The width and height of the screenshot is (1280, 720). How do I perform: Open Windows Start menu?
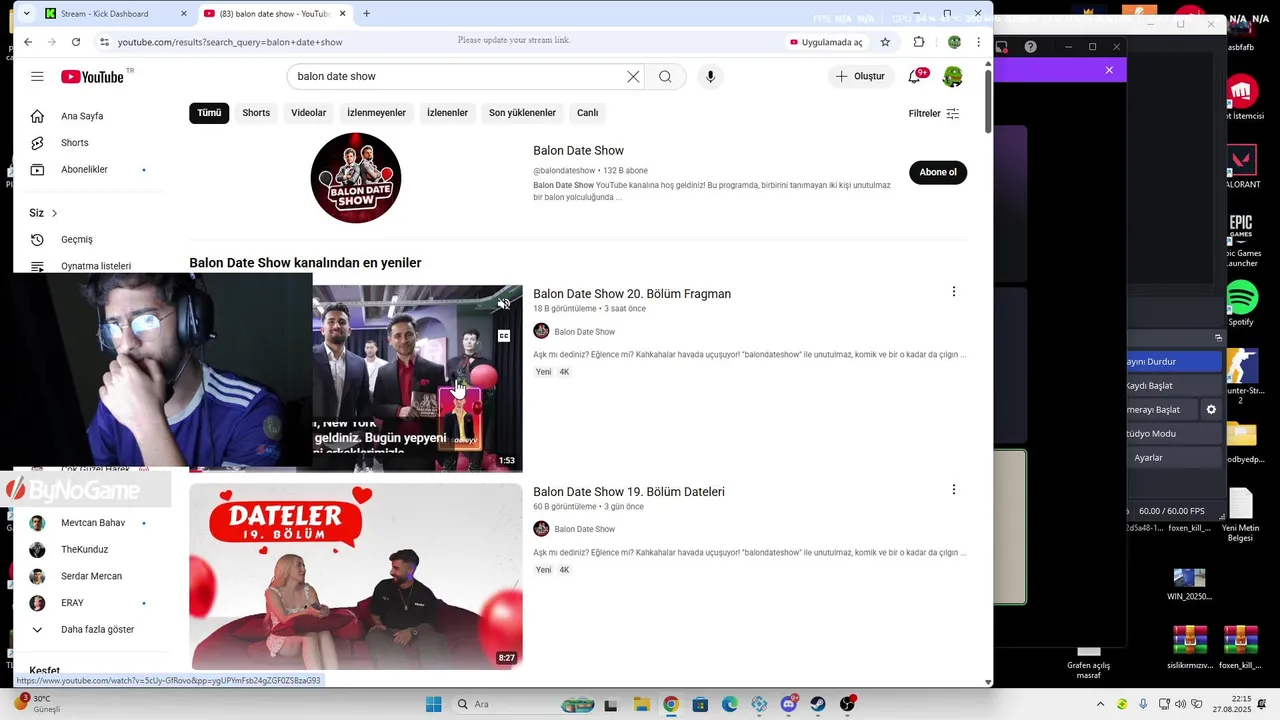pyautogui.click(x=433, y=704)
